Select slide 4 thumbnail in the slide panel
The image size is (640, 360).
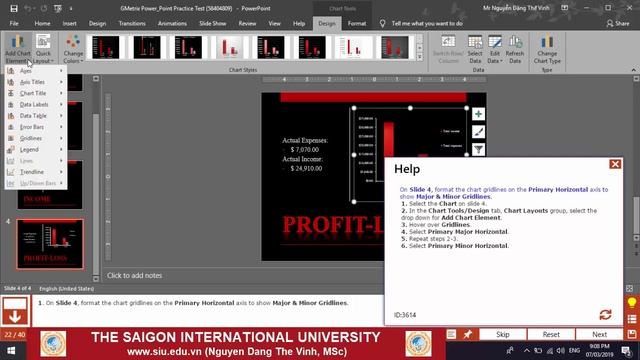(50, 244)
